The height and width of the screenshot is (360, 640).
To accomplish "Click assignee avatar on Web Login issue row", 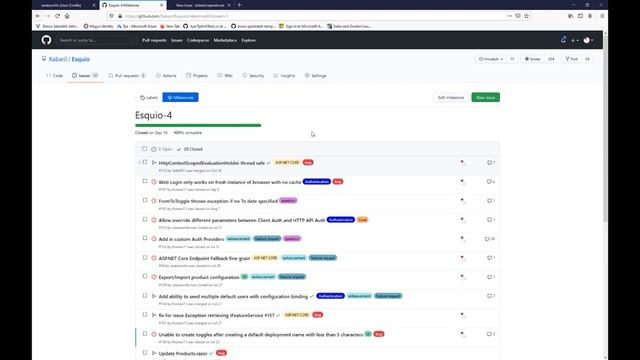I will pyautogui.click(x=462, y=182).
